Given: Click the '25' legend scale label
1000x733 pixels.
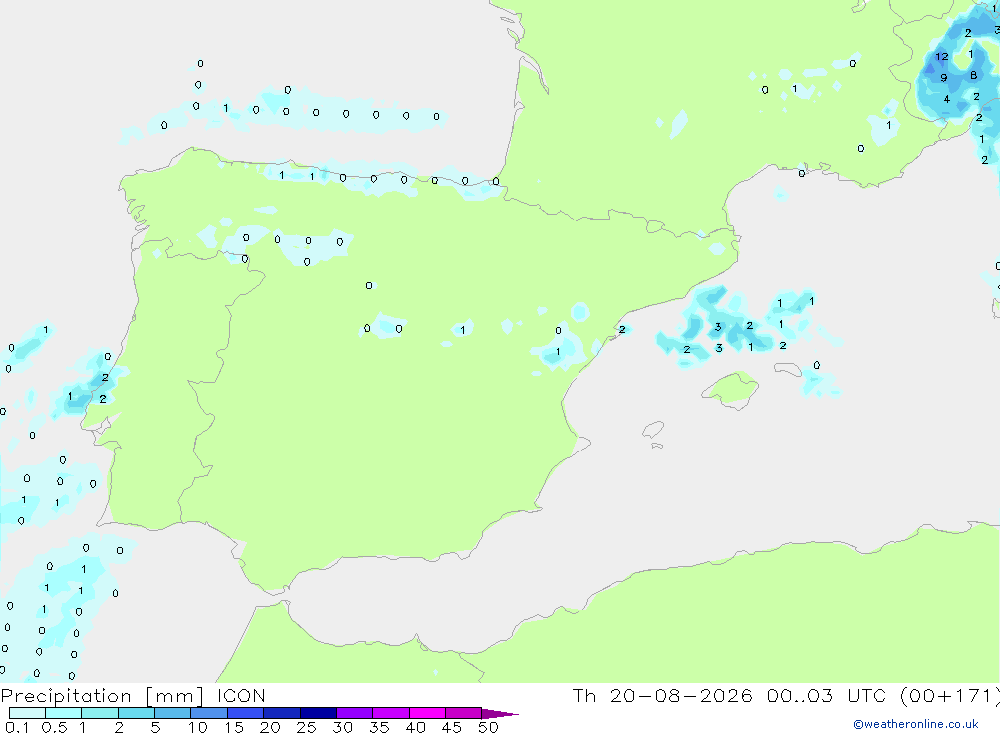Looking at the screenshot, I should click(x=306, y=727).
